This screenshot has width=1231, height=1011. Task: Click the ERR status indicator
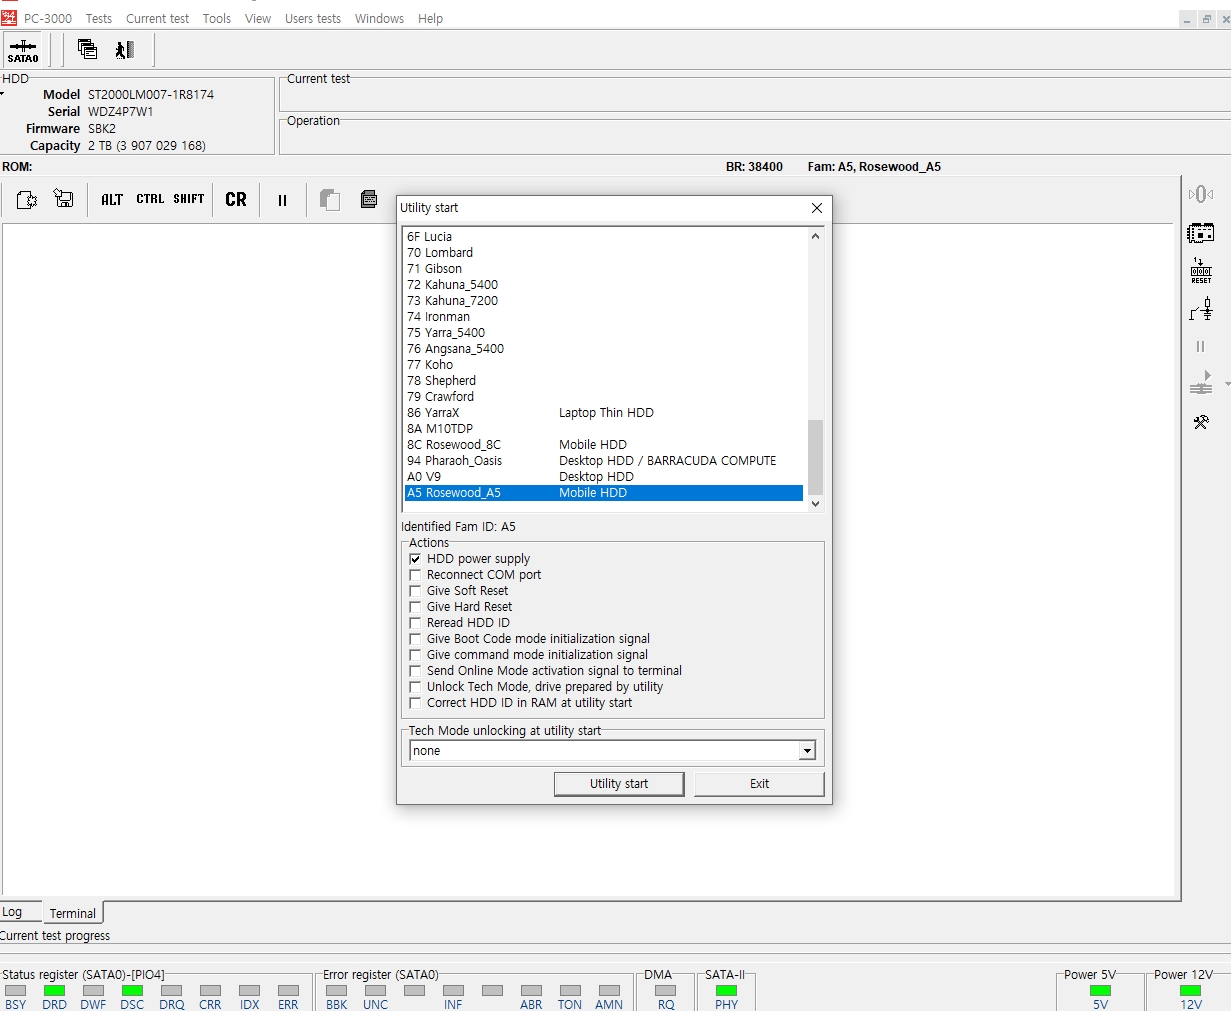pos(288,990)
